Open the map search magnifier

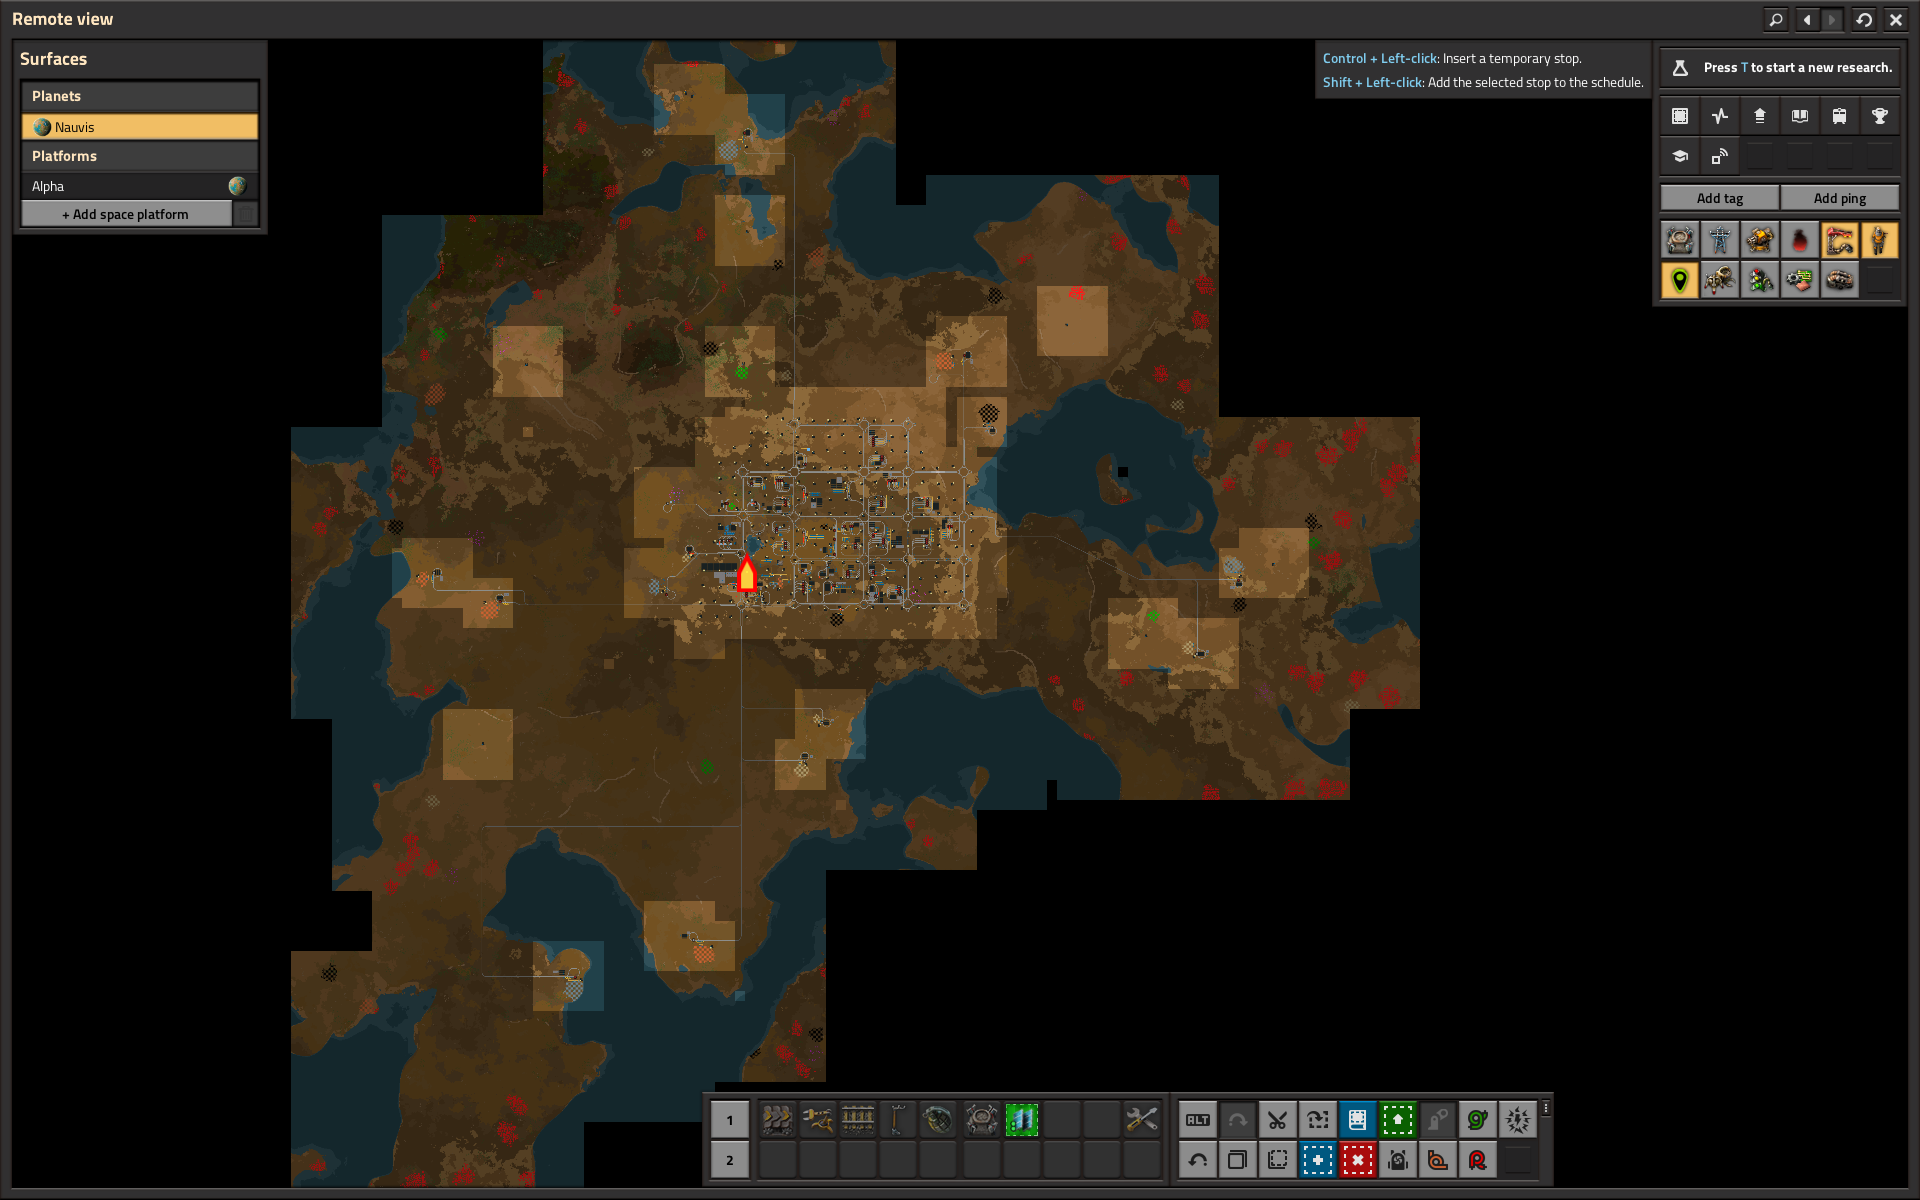pyautogui.click(x=1776, y=19)
